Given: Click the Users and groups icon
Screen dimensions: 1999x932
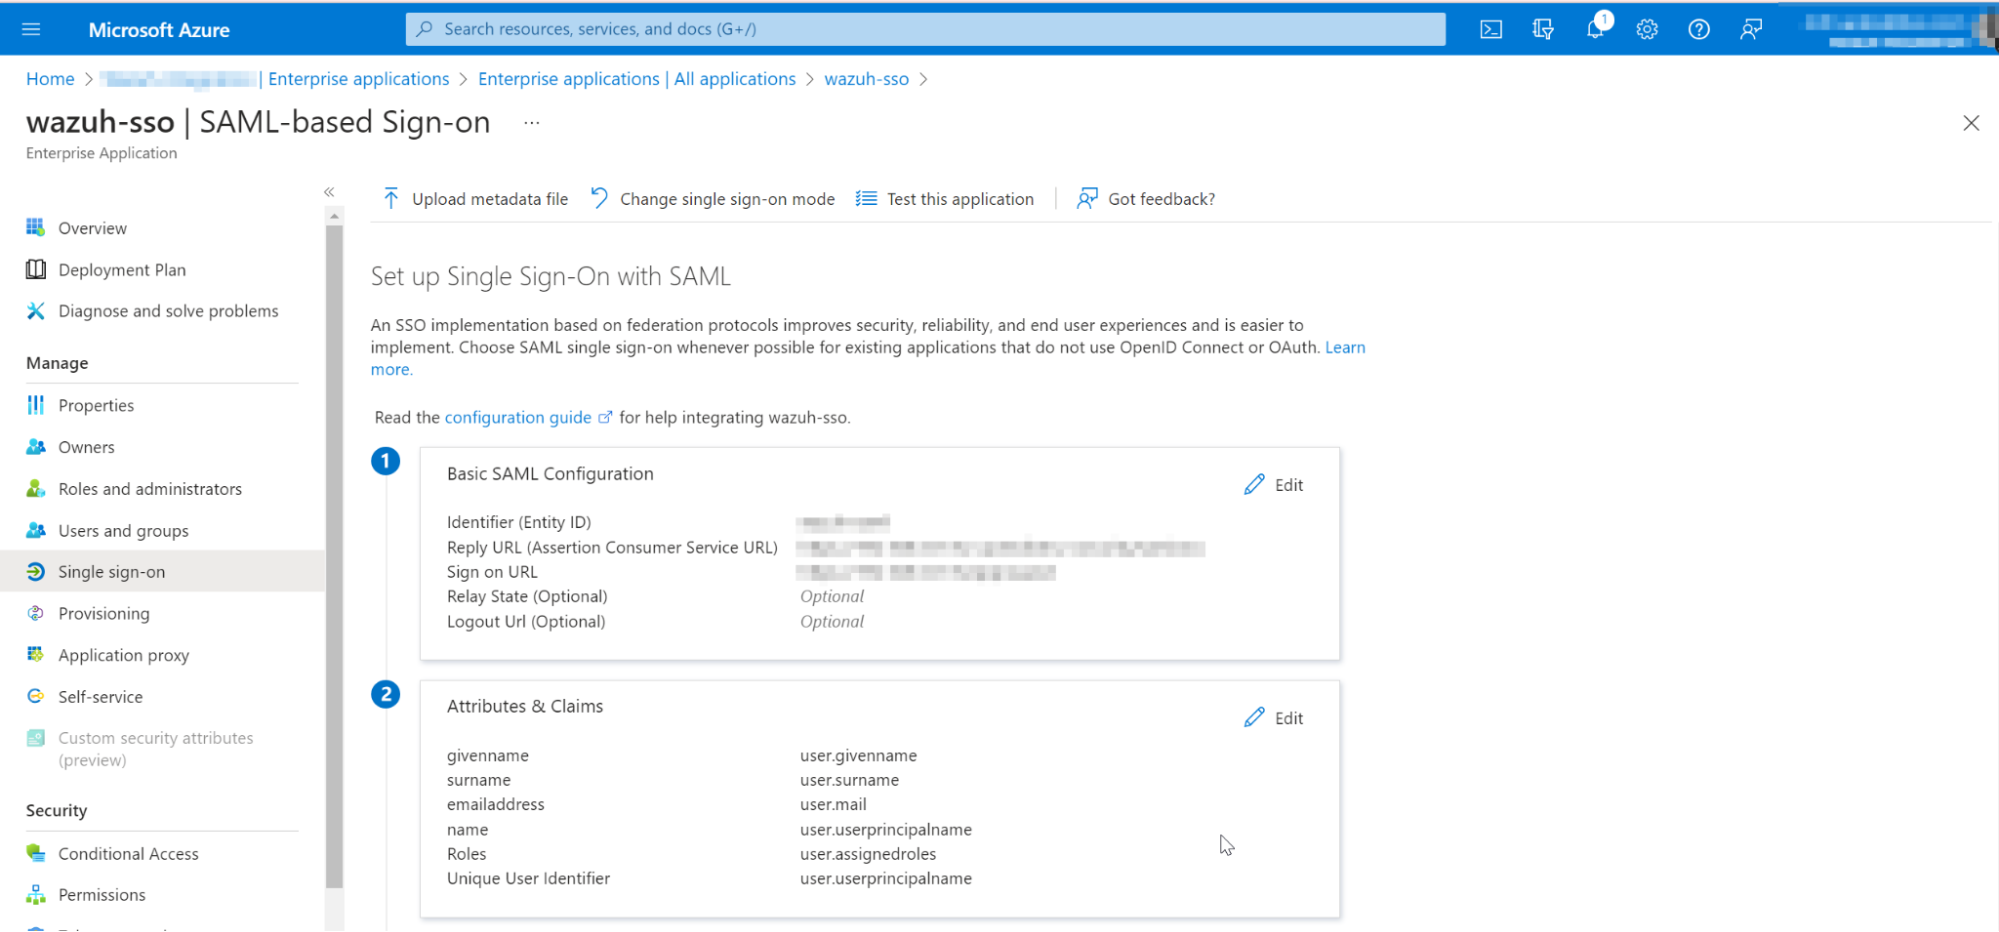Looking at the screenshot, I should click(36, 530).
